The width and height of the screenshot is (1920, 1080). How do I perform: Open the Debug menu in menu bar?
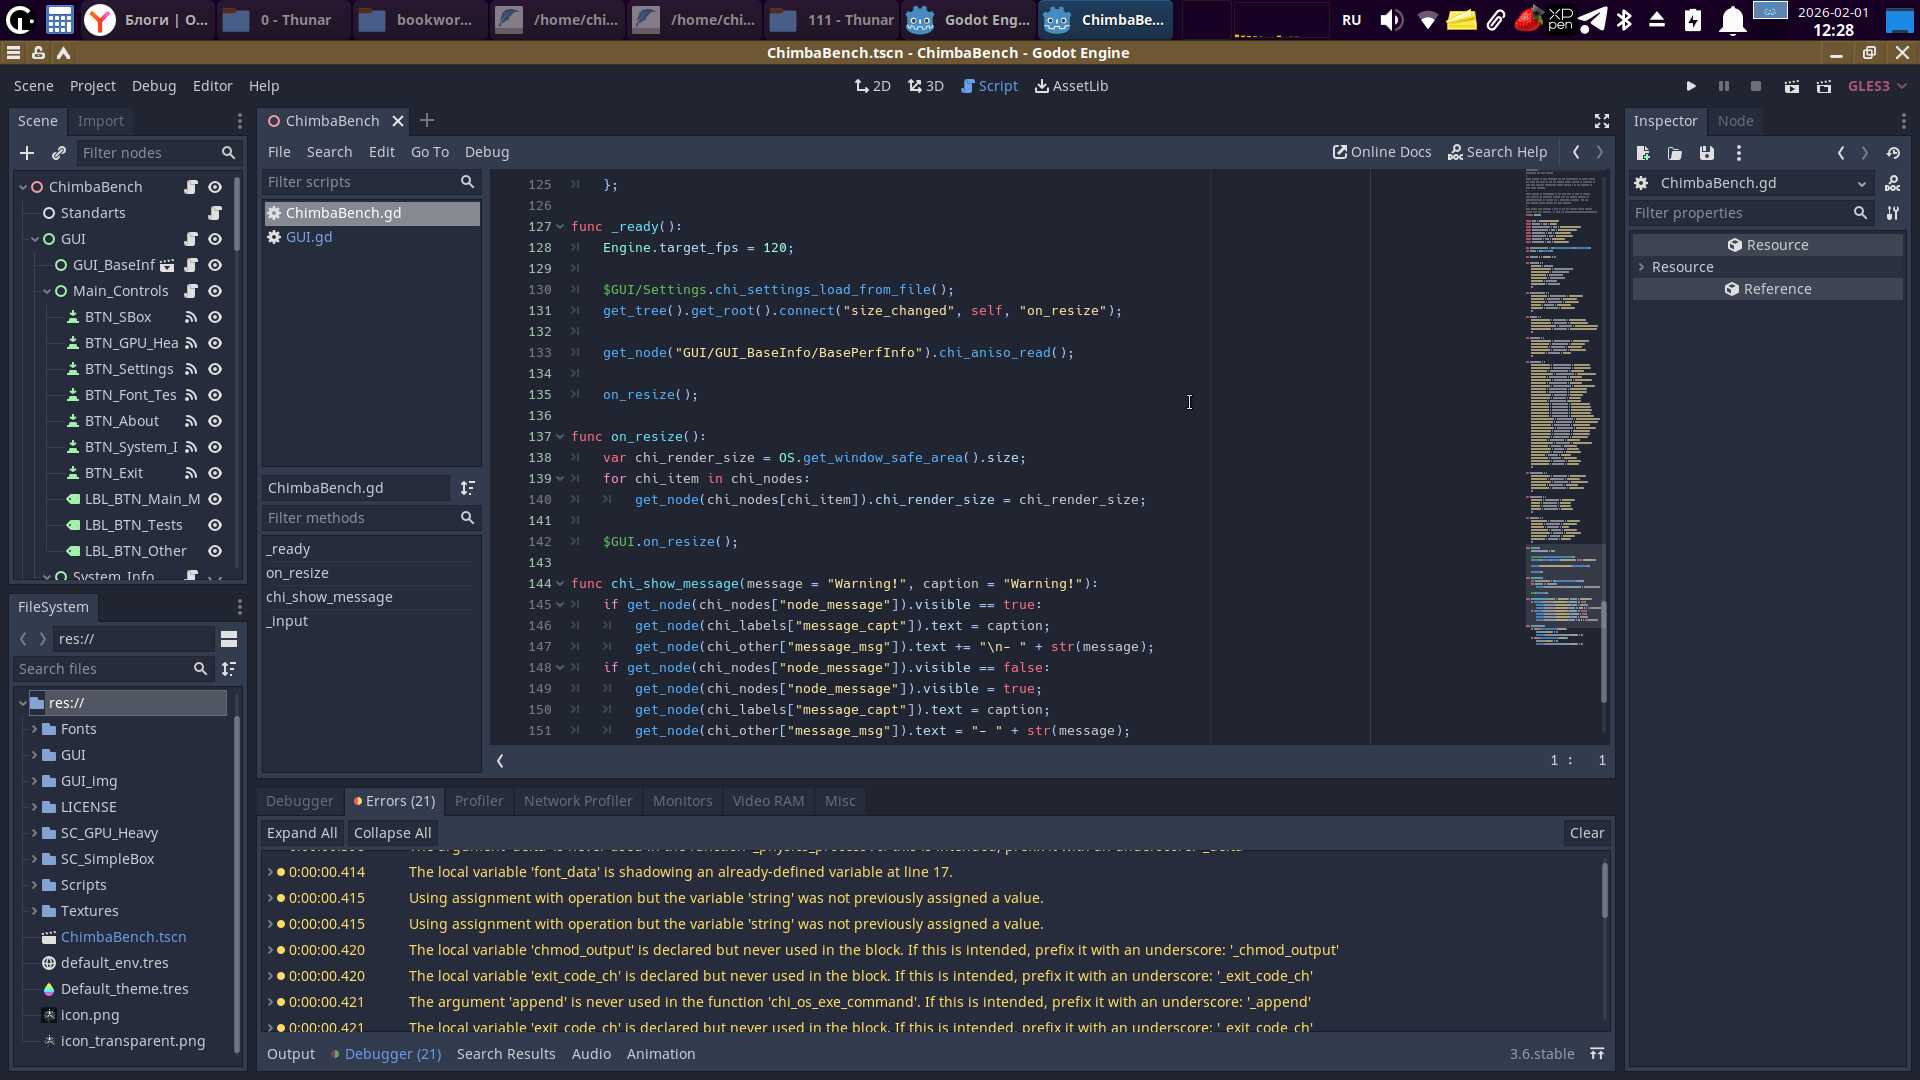[x=153, y=86]
